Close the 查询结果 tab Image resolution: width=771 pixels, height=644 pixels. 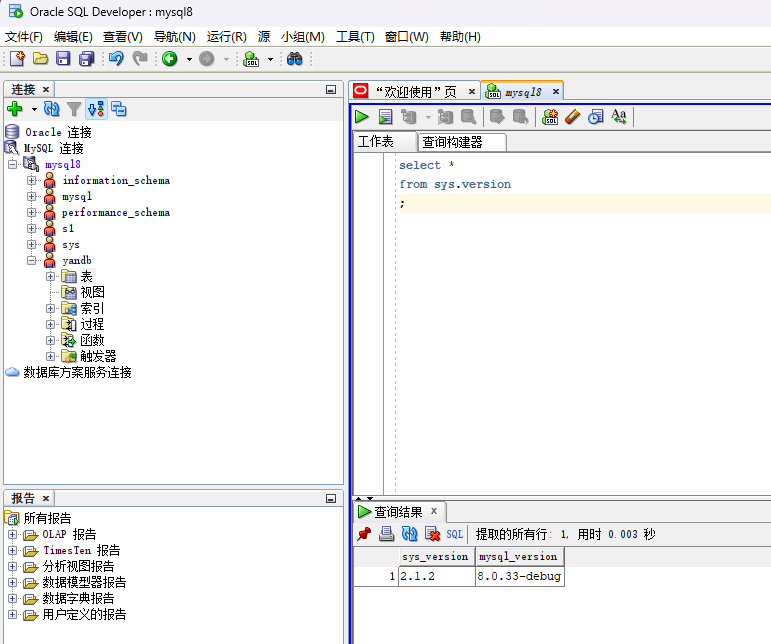tap(434, 511)
